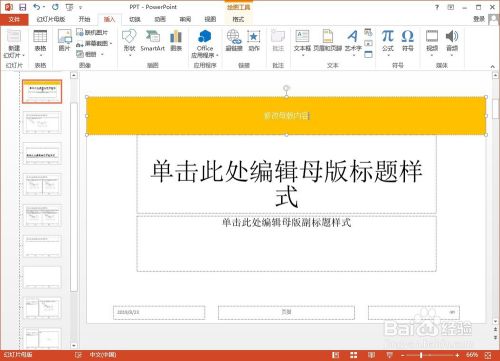The image size is (500, 361).
Task: Insert a 文本框 (Text Box)
Action: tap(302, 42)
